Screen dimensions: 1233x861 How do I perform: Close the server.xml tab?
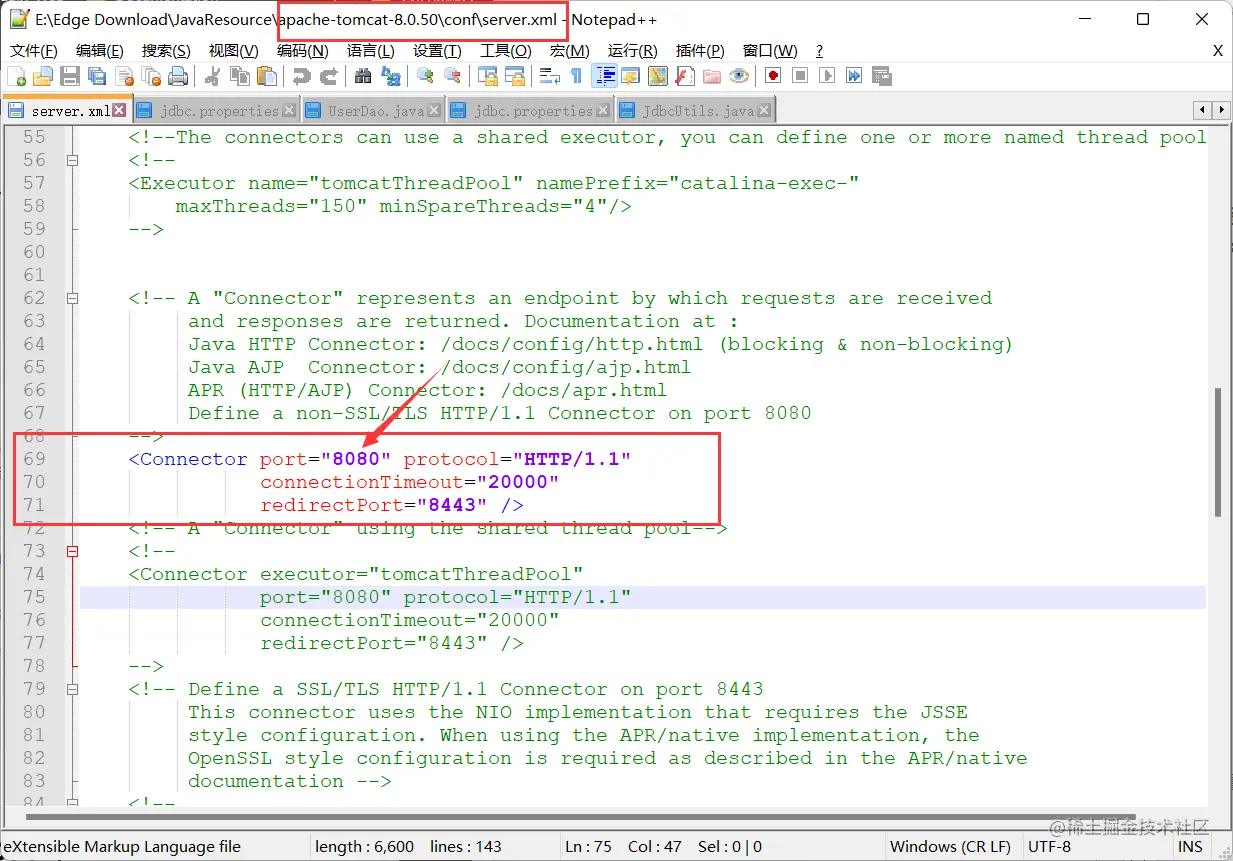[119, 111]
